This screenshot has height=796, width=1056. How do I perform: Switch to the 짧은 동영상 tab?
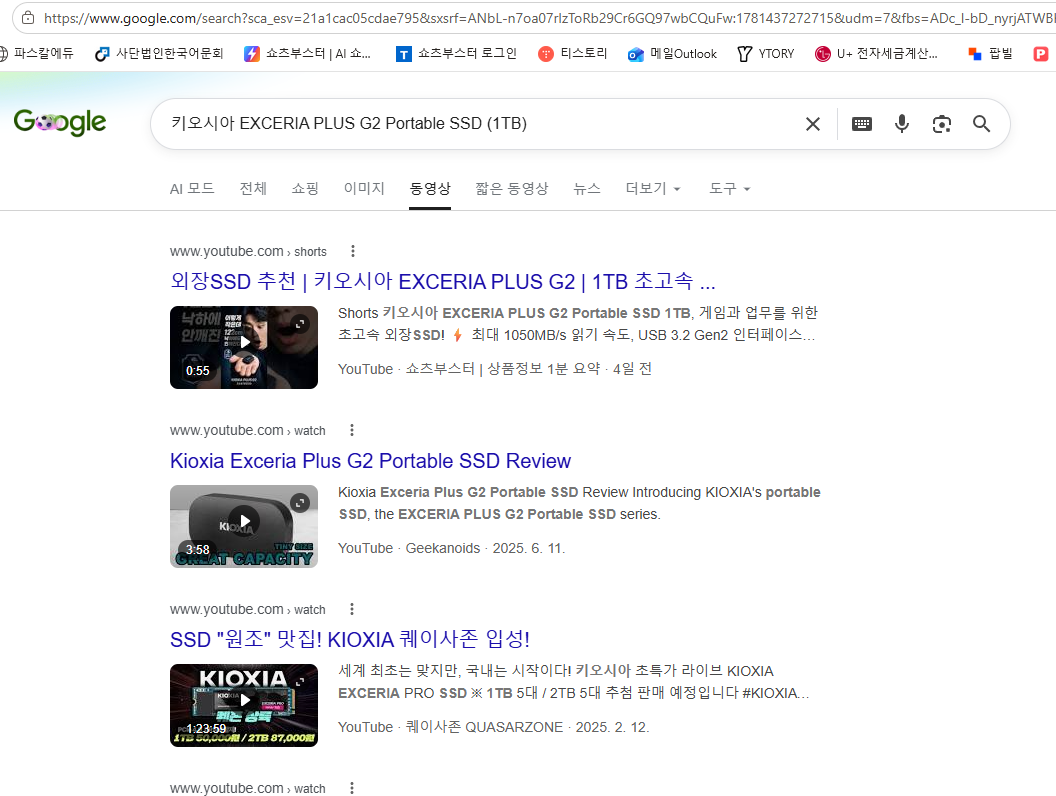click(512, 189)
